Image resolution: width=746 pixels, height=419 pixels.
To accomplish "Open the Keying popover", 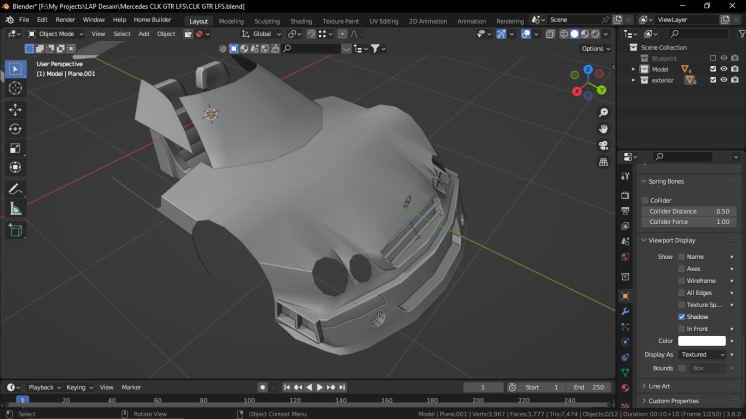I will 79,388.
